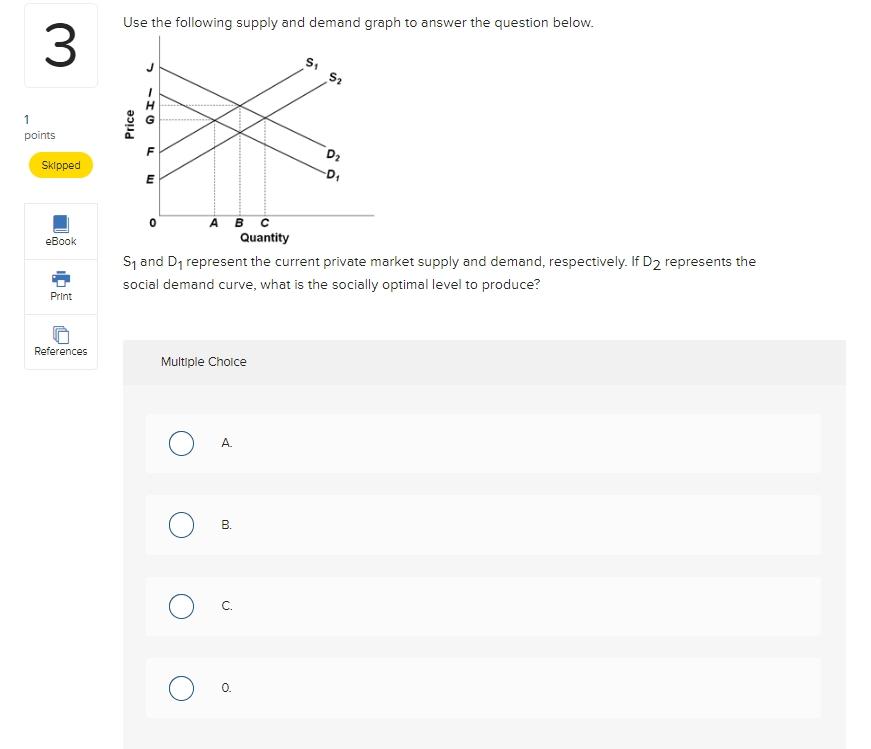The image size is (871, 749).
Task: Select answer choice C radio button
Action: (x=181, y=605)
